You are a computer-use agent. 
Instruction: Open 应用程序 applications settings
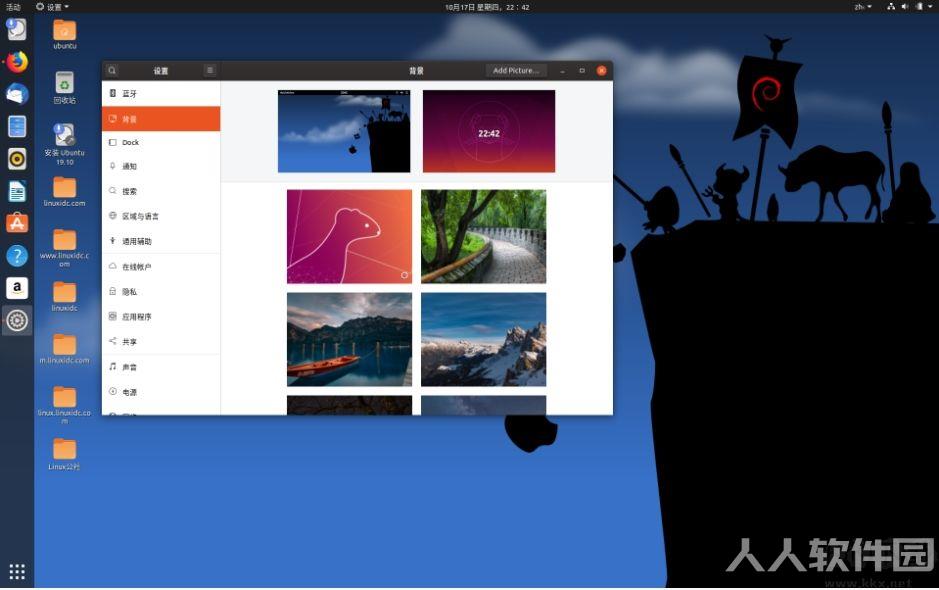161,317
